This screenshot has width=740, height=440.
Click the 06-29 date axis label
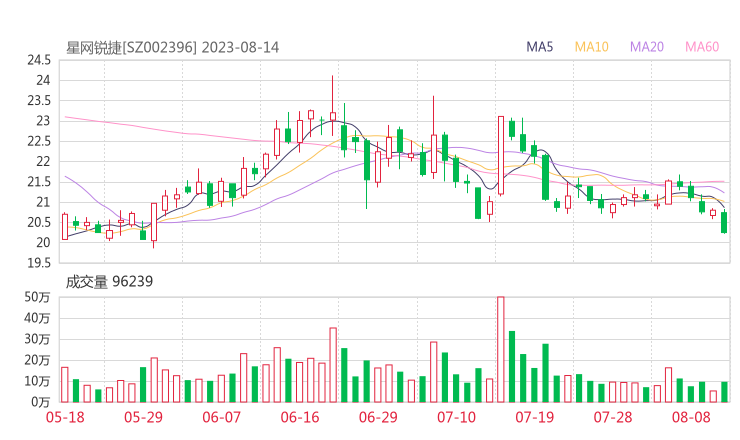tap(378, 417)
